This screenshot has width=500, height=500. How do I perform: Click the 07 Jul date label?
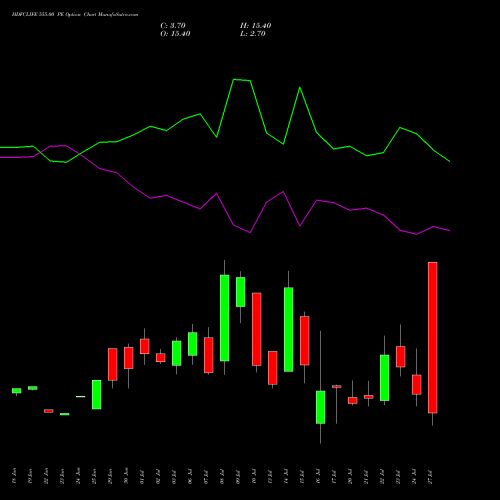coord(206,476)
